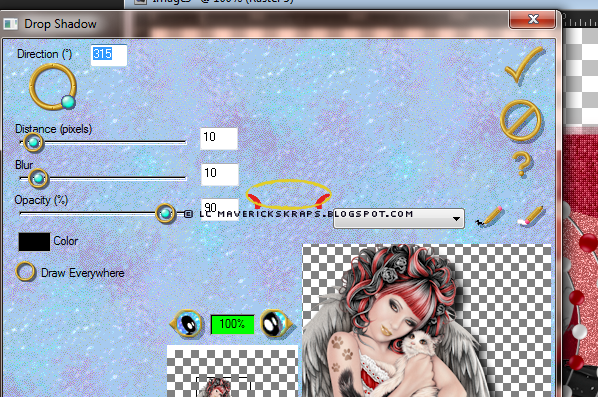This screenshot has height=397, width=598.
Task: Click the Opacity slider handle
Action: tap(165, 214)
